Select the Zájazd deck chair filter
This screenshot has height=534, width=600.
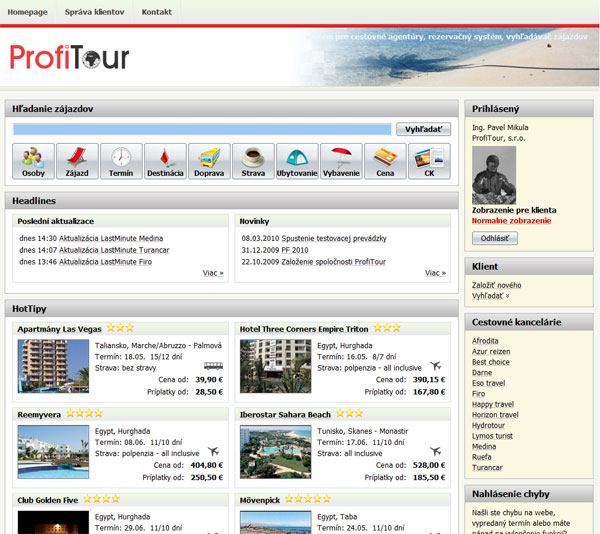pyautogui.click(x=77, y=161)
